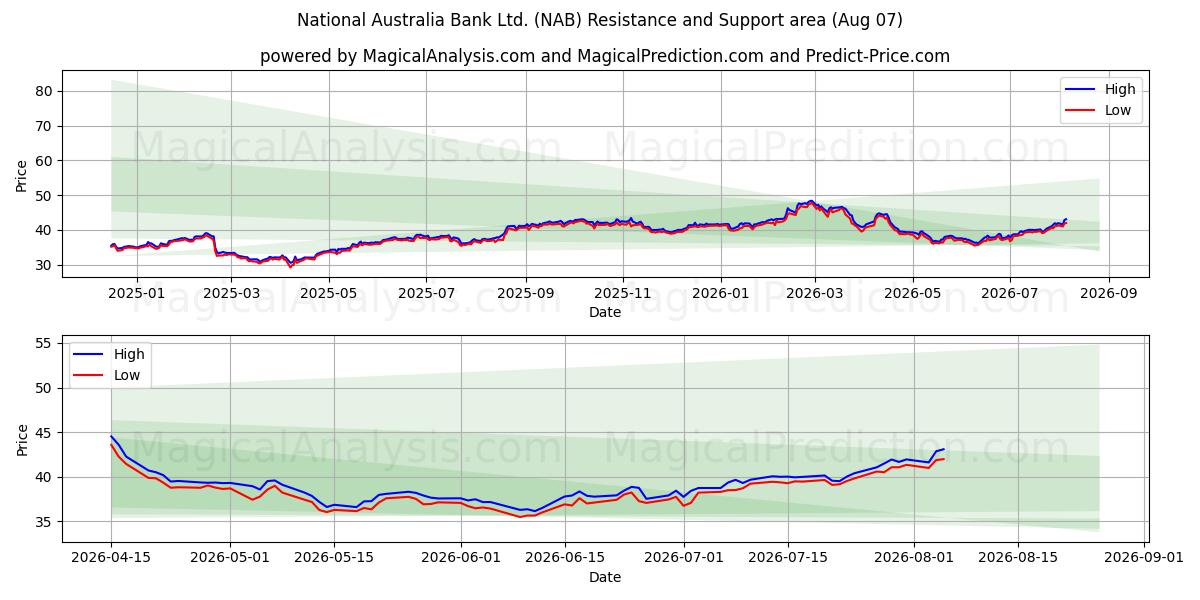Click 'High' in the bottom chart legend

point(129,354)
